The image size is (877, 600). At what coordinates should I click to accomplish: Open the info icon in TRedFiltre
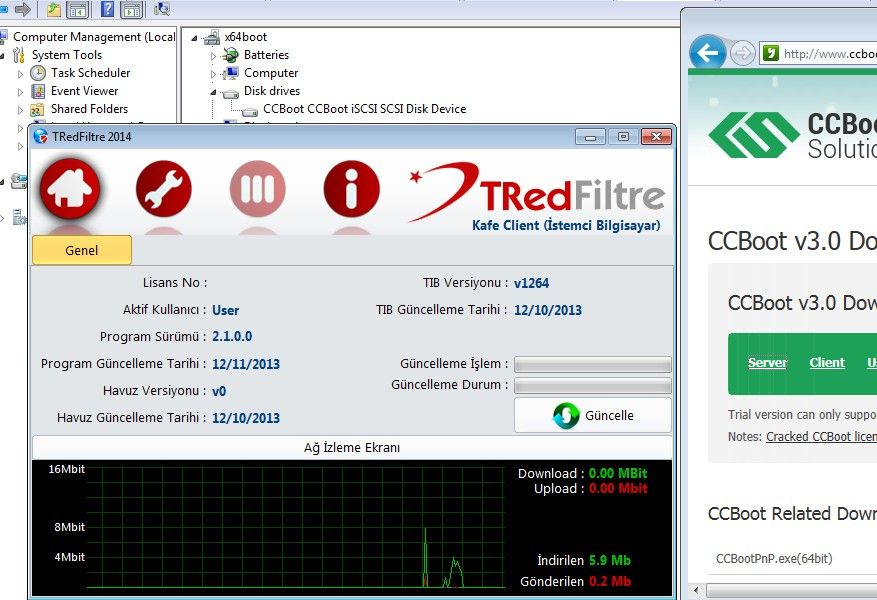tap(351, 188)
